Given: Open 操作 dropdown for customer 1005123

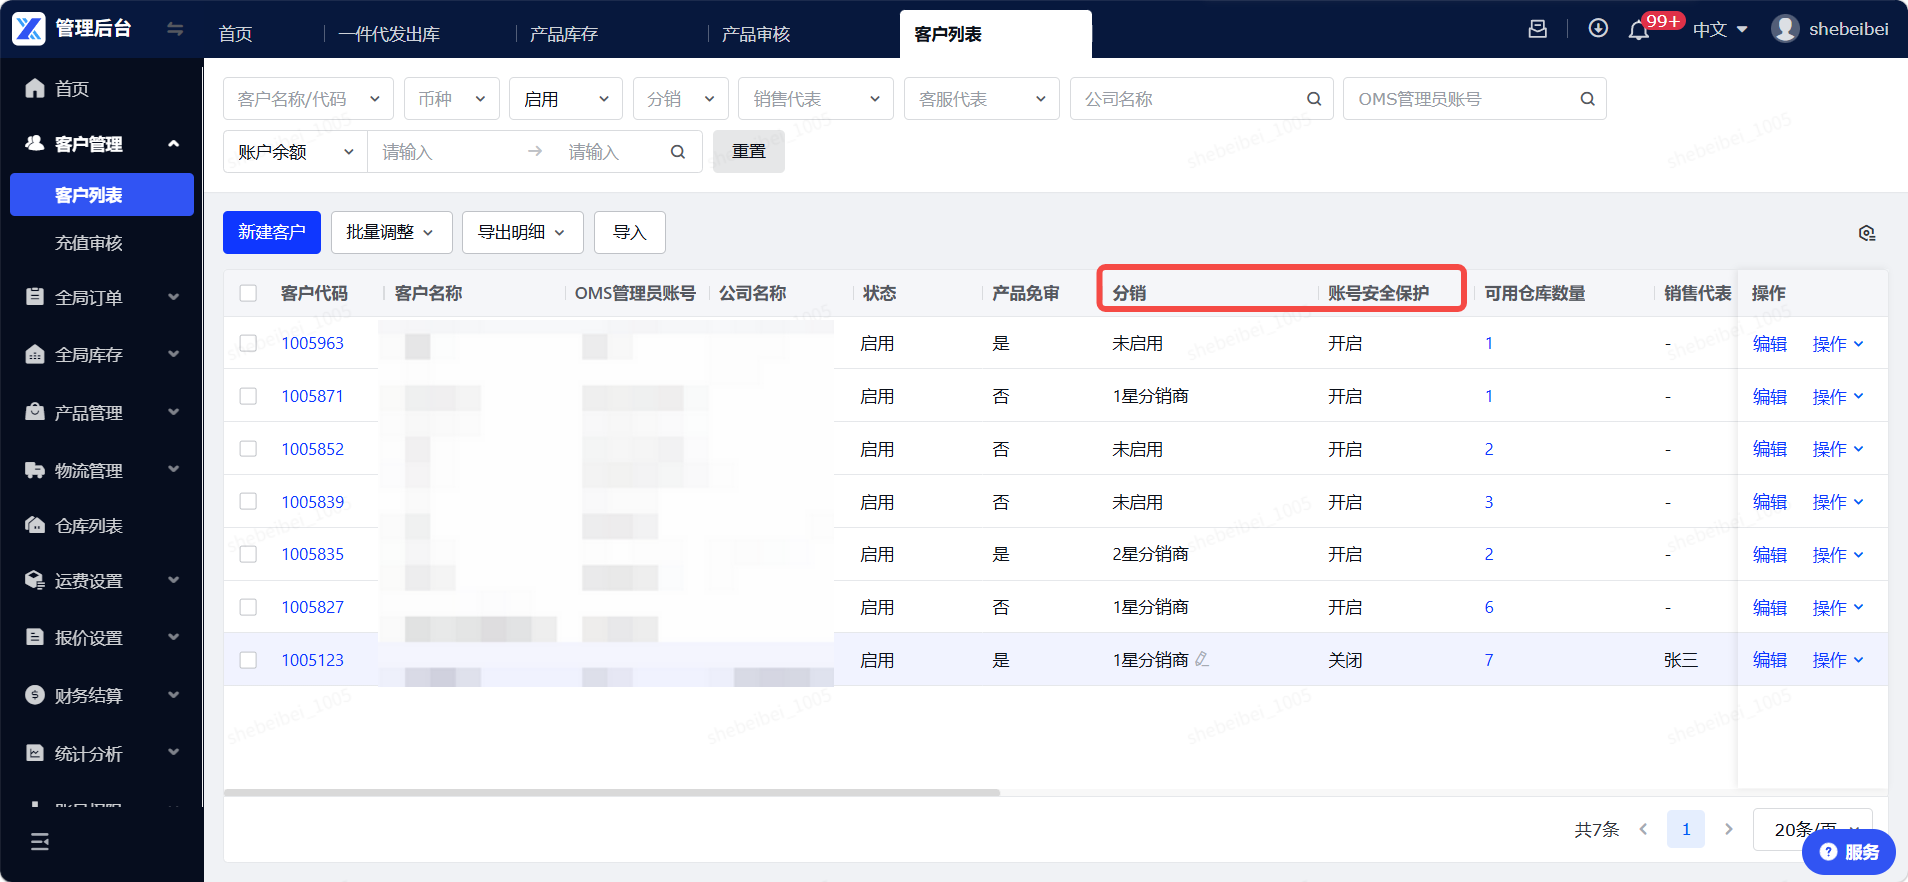Looking at the screenshot, I should tap(1838, 660).
